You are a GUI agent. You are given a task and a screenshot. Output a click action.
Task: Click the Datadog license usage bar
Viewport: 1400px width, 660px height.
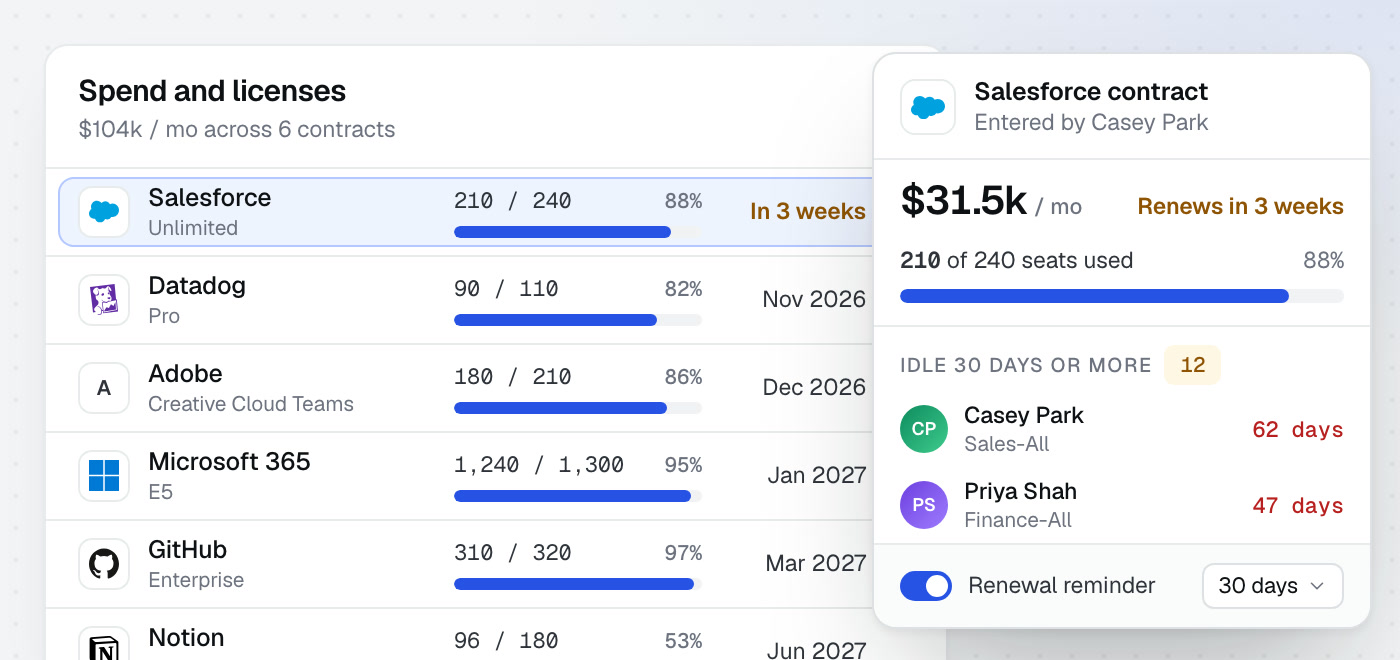[x=578, y=320]
